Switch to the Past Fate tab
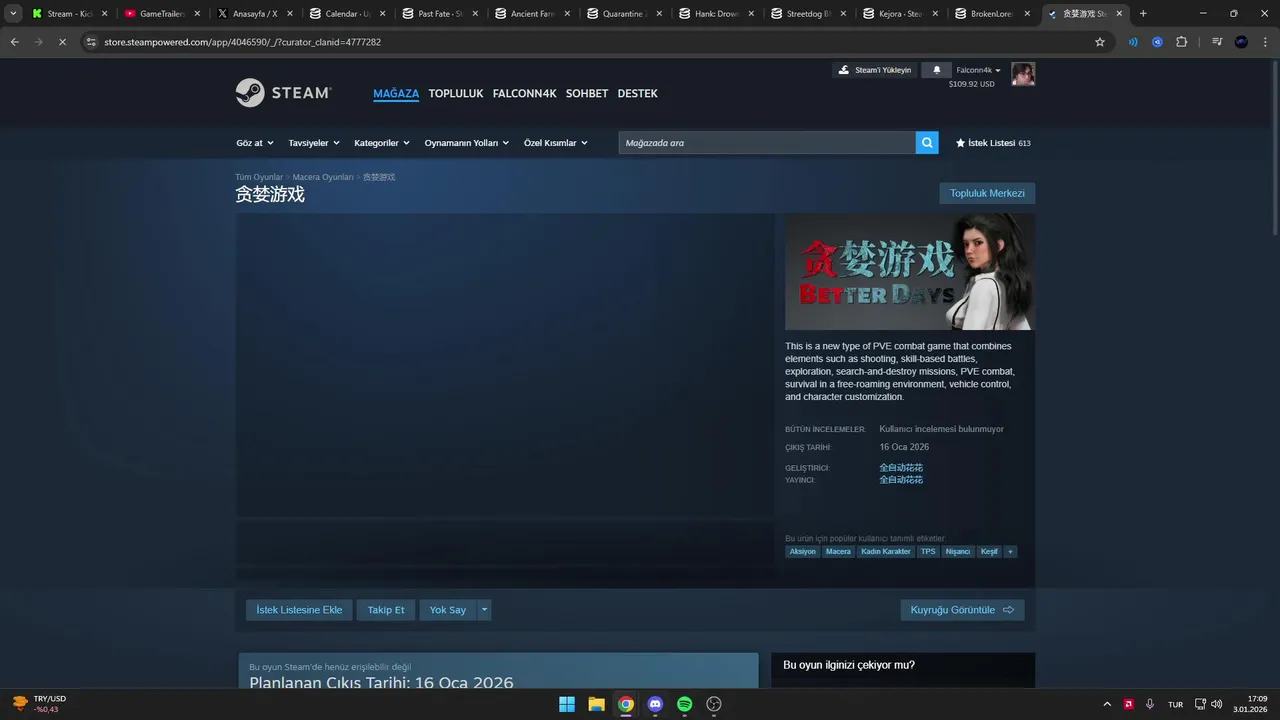Viewport: 1280px width, 720px height. tap(440, 14)
